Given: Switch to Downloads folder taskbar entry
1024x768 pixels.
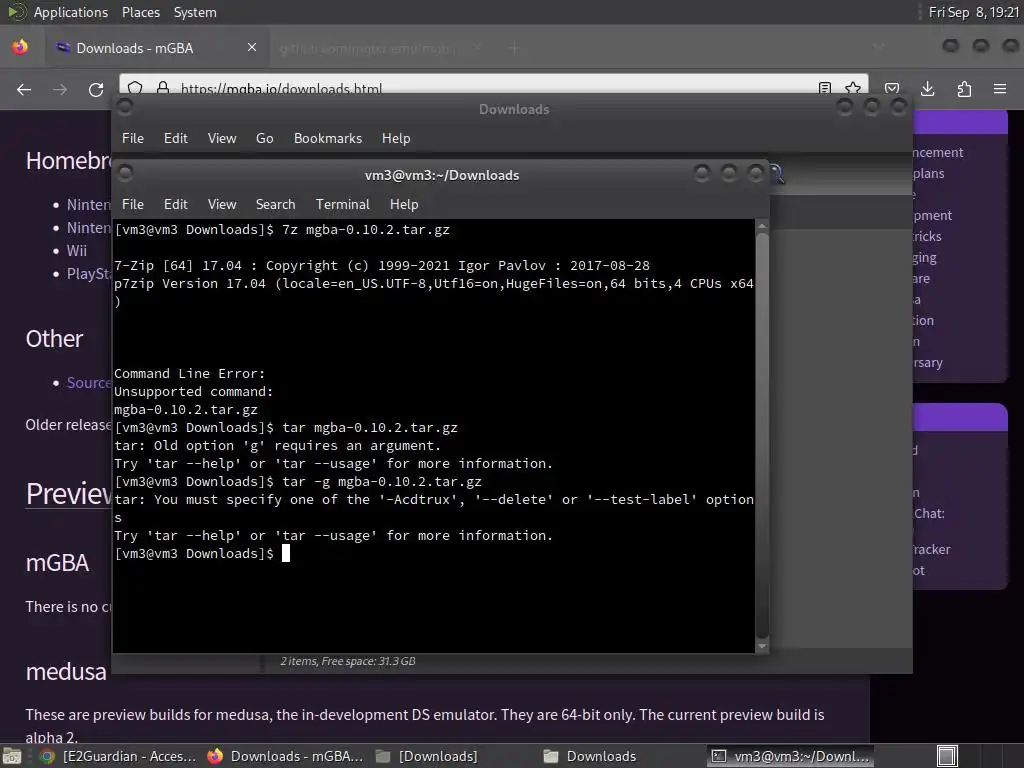Looking at the screenshot, I should 590,756.
